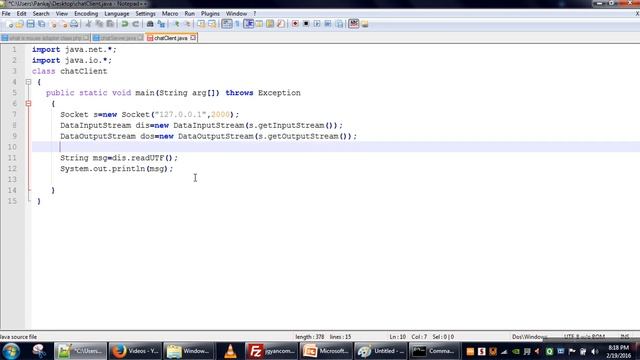Click the Dos\Windows line ending status field
The width and height of the screenshot is (640, 360).
[529, 337]
